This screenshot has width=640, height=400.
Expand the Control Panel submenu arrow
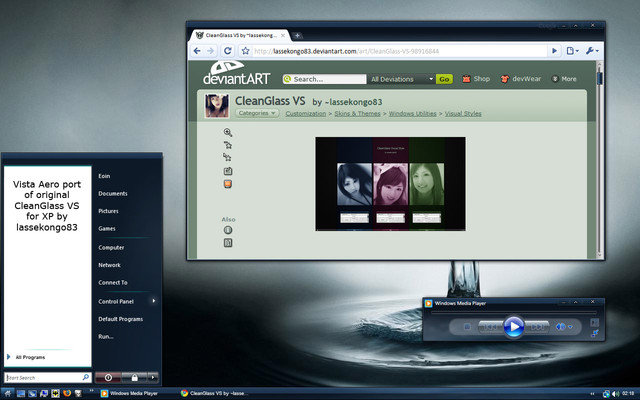[x=153, y=301]
